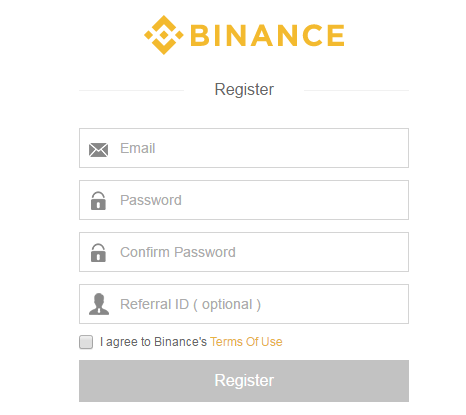Image resolution: width=466 pixels, height=415 pixels.
Task: Click the divider line left of Register heading
Action: click(x=131, y=90)
